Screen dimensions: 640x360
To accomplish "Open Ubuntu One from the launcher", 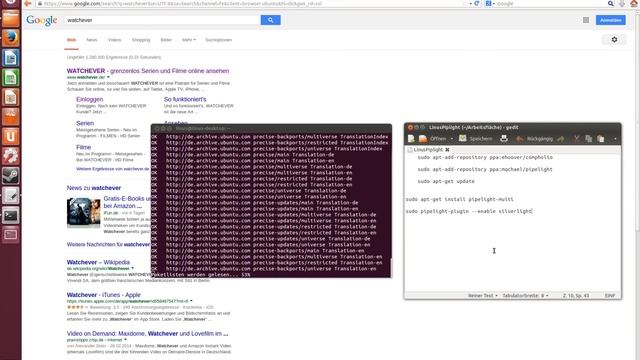I will click(x=11, y=136).
